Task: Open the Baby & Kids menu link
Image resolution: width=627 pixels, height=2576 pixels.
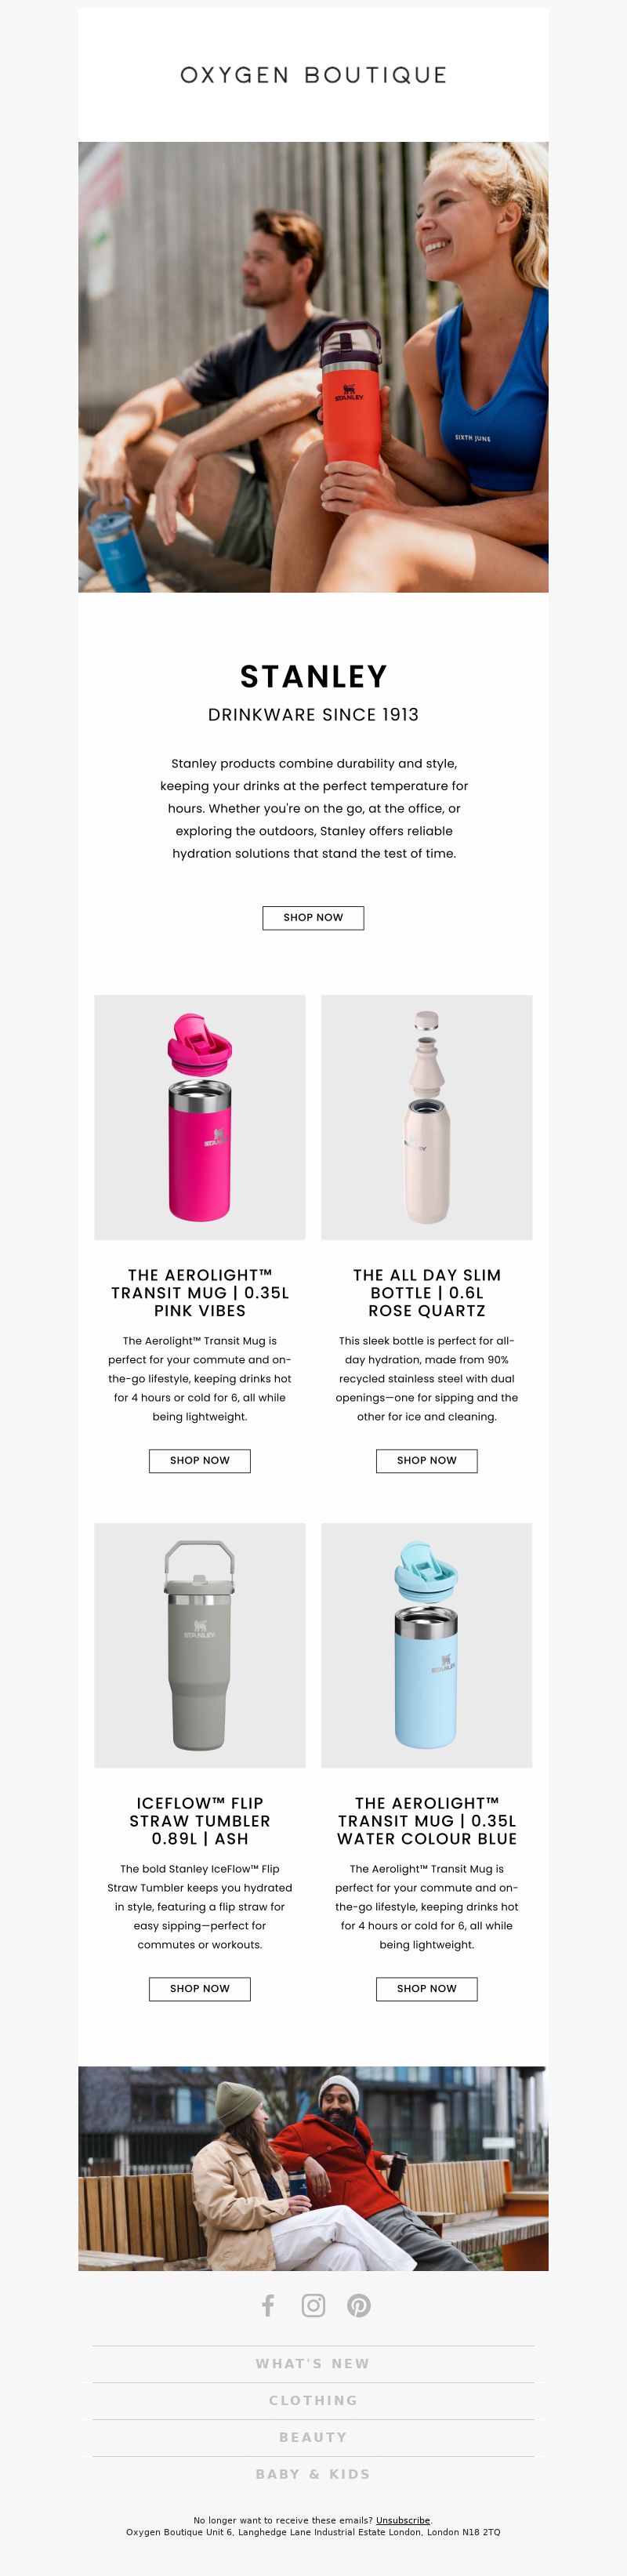Action: (313, 2474)
